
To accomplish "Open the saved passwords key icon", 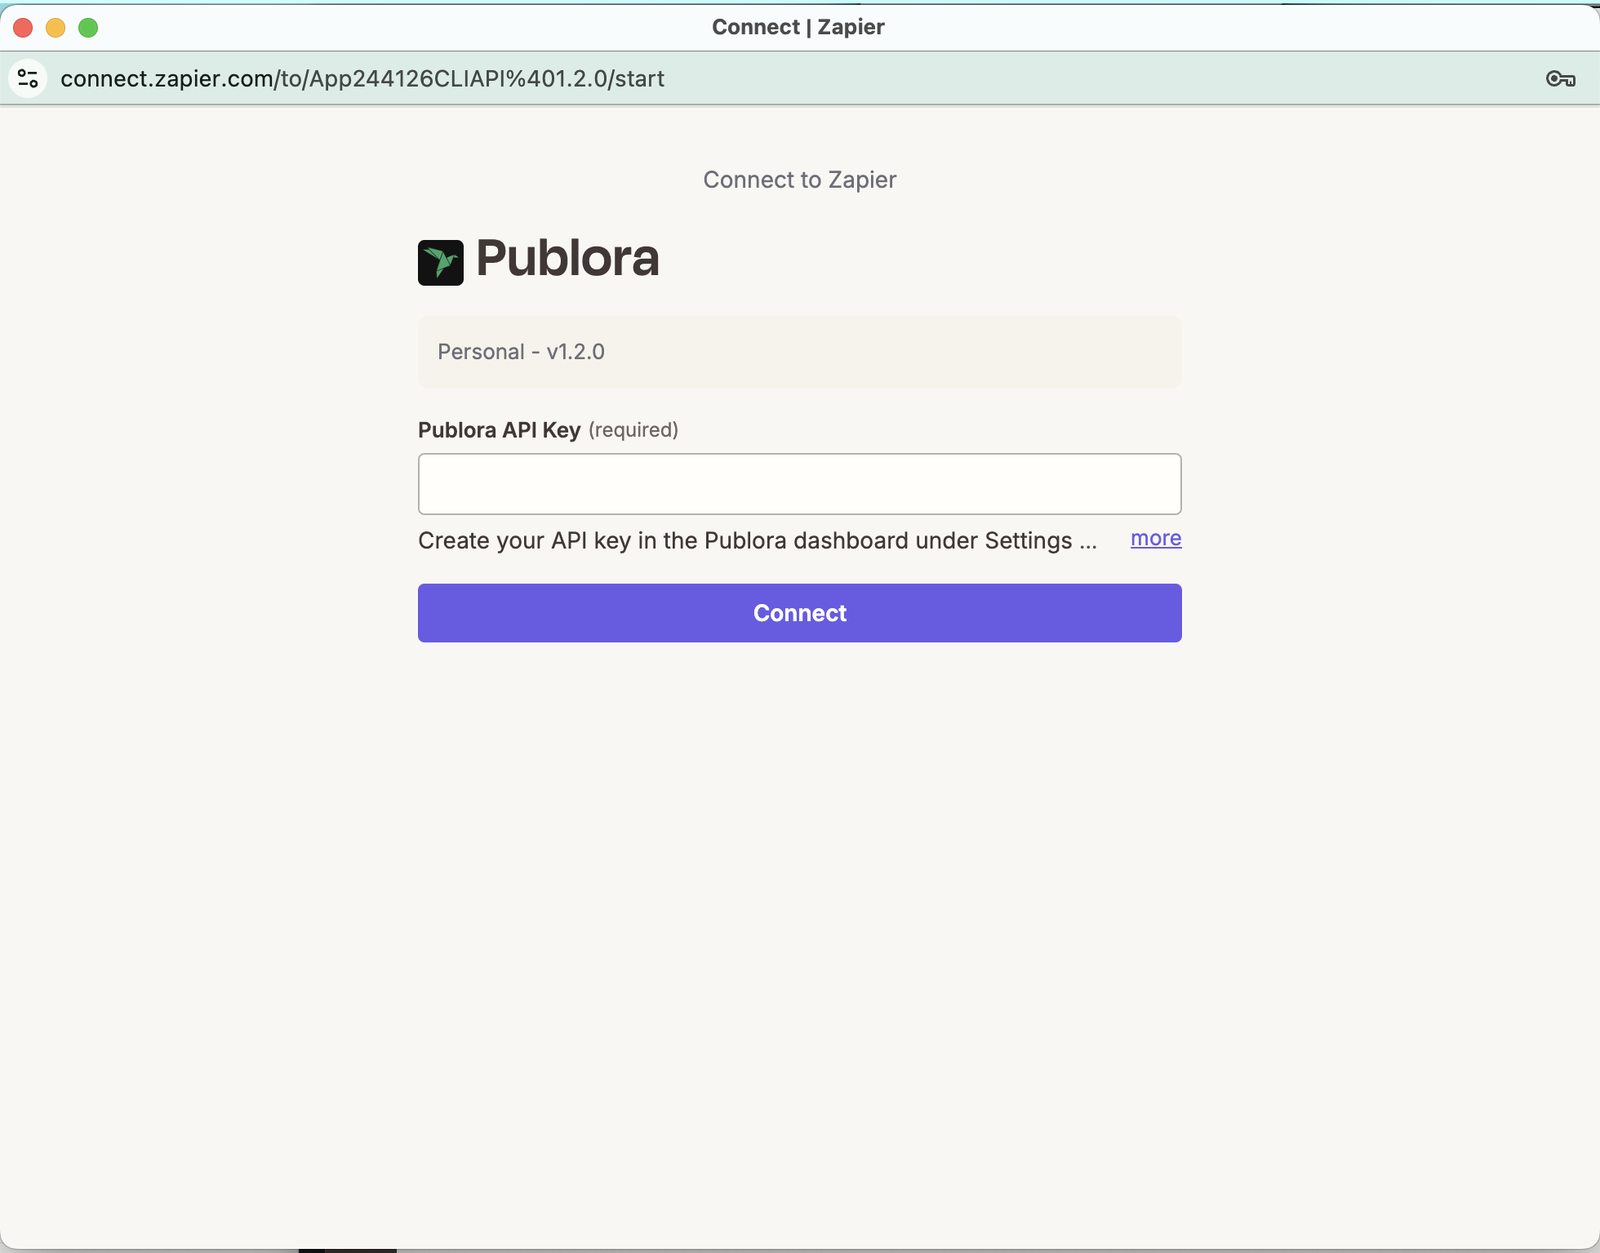I will click(1560, 79).
